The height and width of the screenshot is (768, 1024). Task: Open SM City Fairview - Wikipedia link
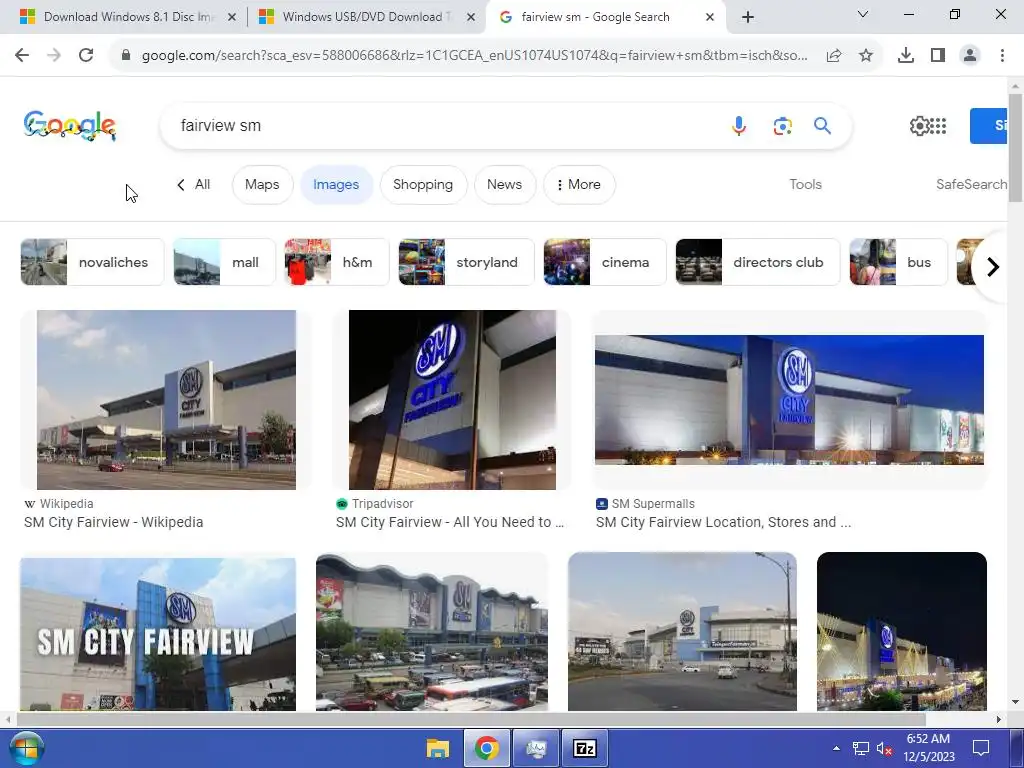(x=114, y=522)
